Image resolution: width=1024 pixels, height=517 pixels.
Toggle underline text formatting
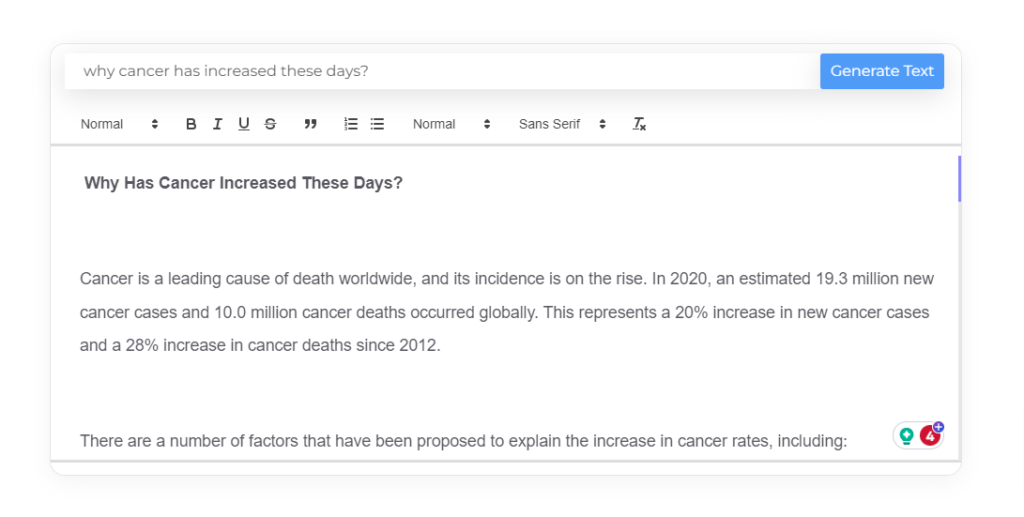pos(244,124)
